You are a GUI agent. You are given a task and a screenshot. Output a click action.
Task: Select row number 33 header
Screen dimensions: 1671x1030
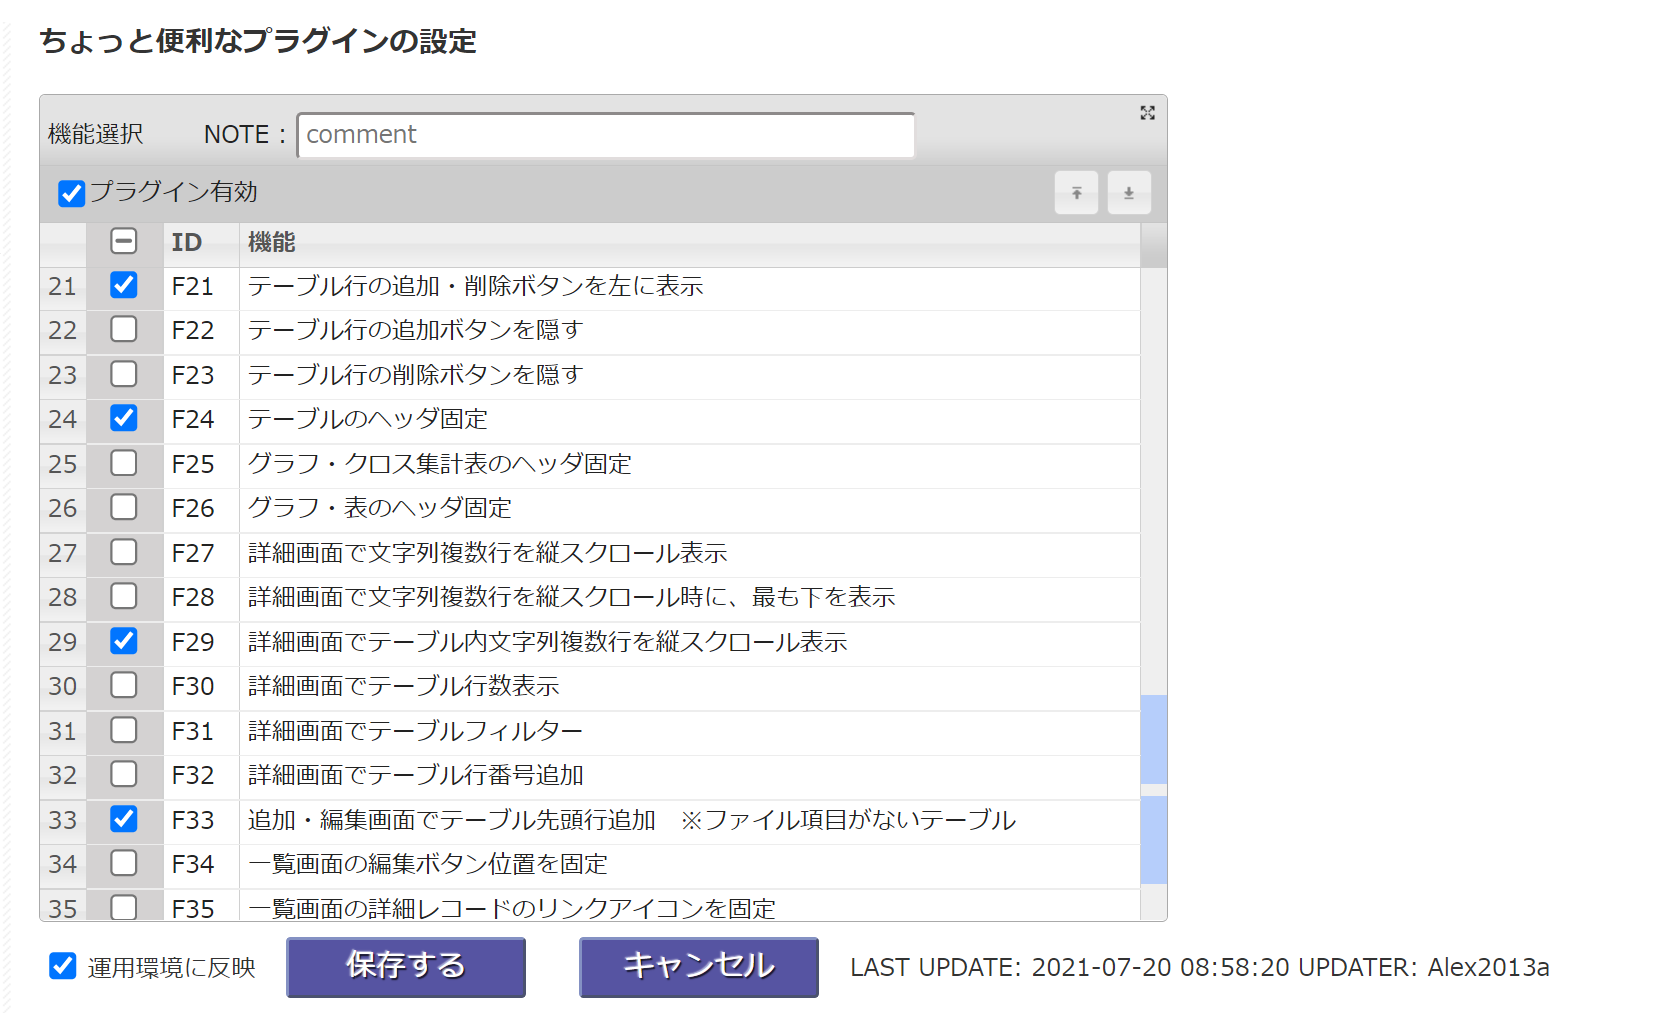[63, 820]
